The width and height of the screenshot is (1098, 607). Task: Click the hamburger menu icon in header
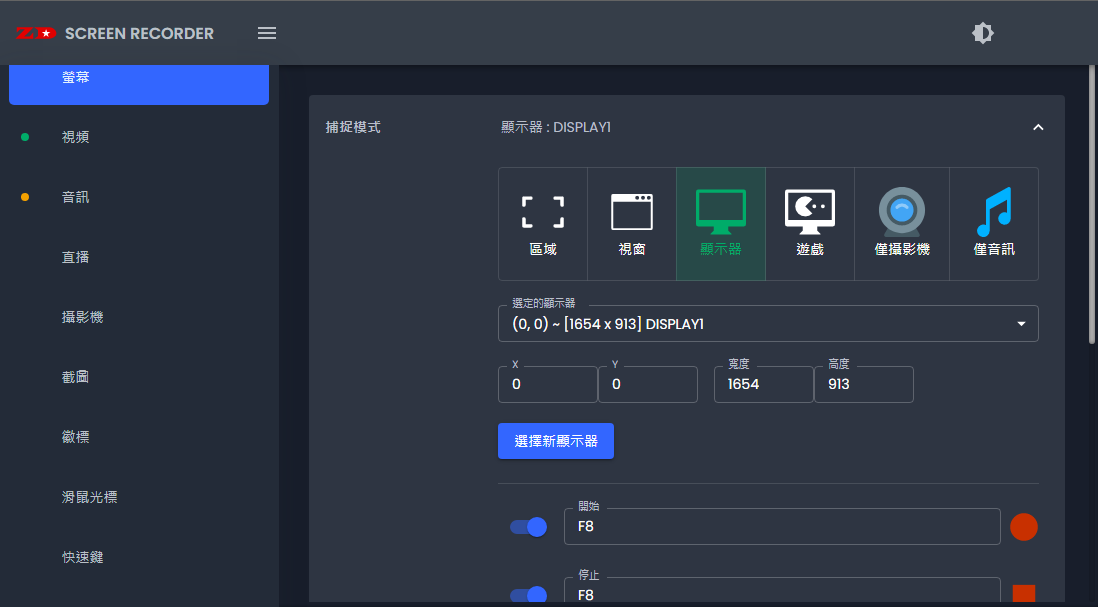click(267, 33)
